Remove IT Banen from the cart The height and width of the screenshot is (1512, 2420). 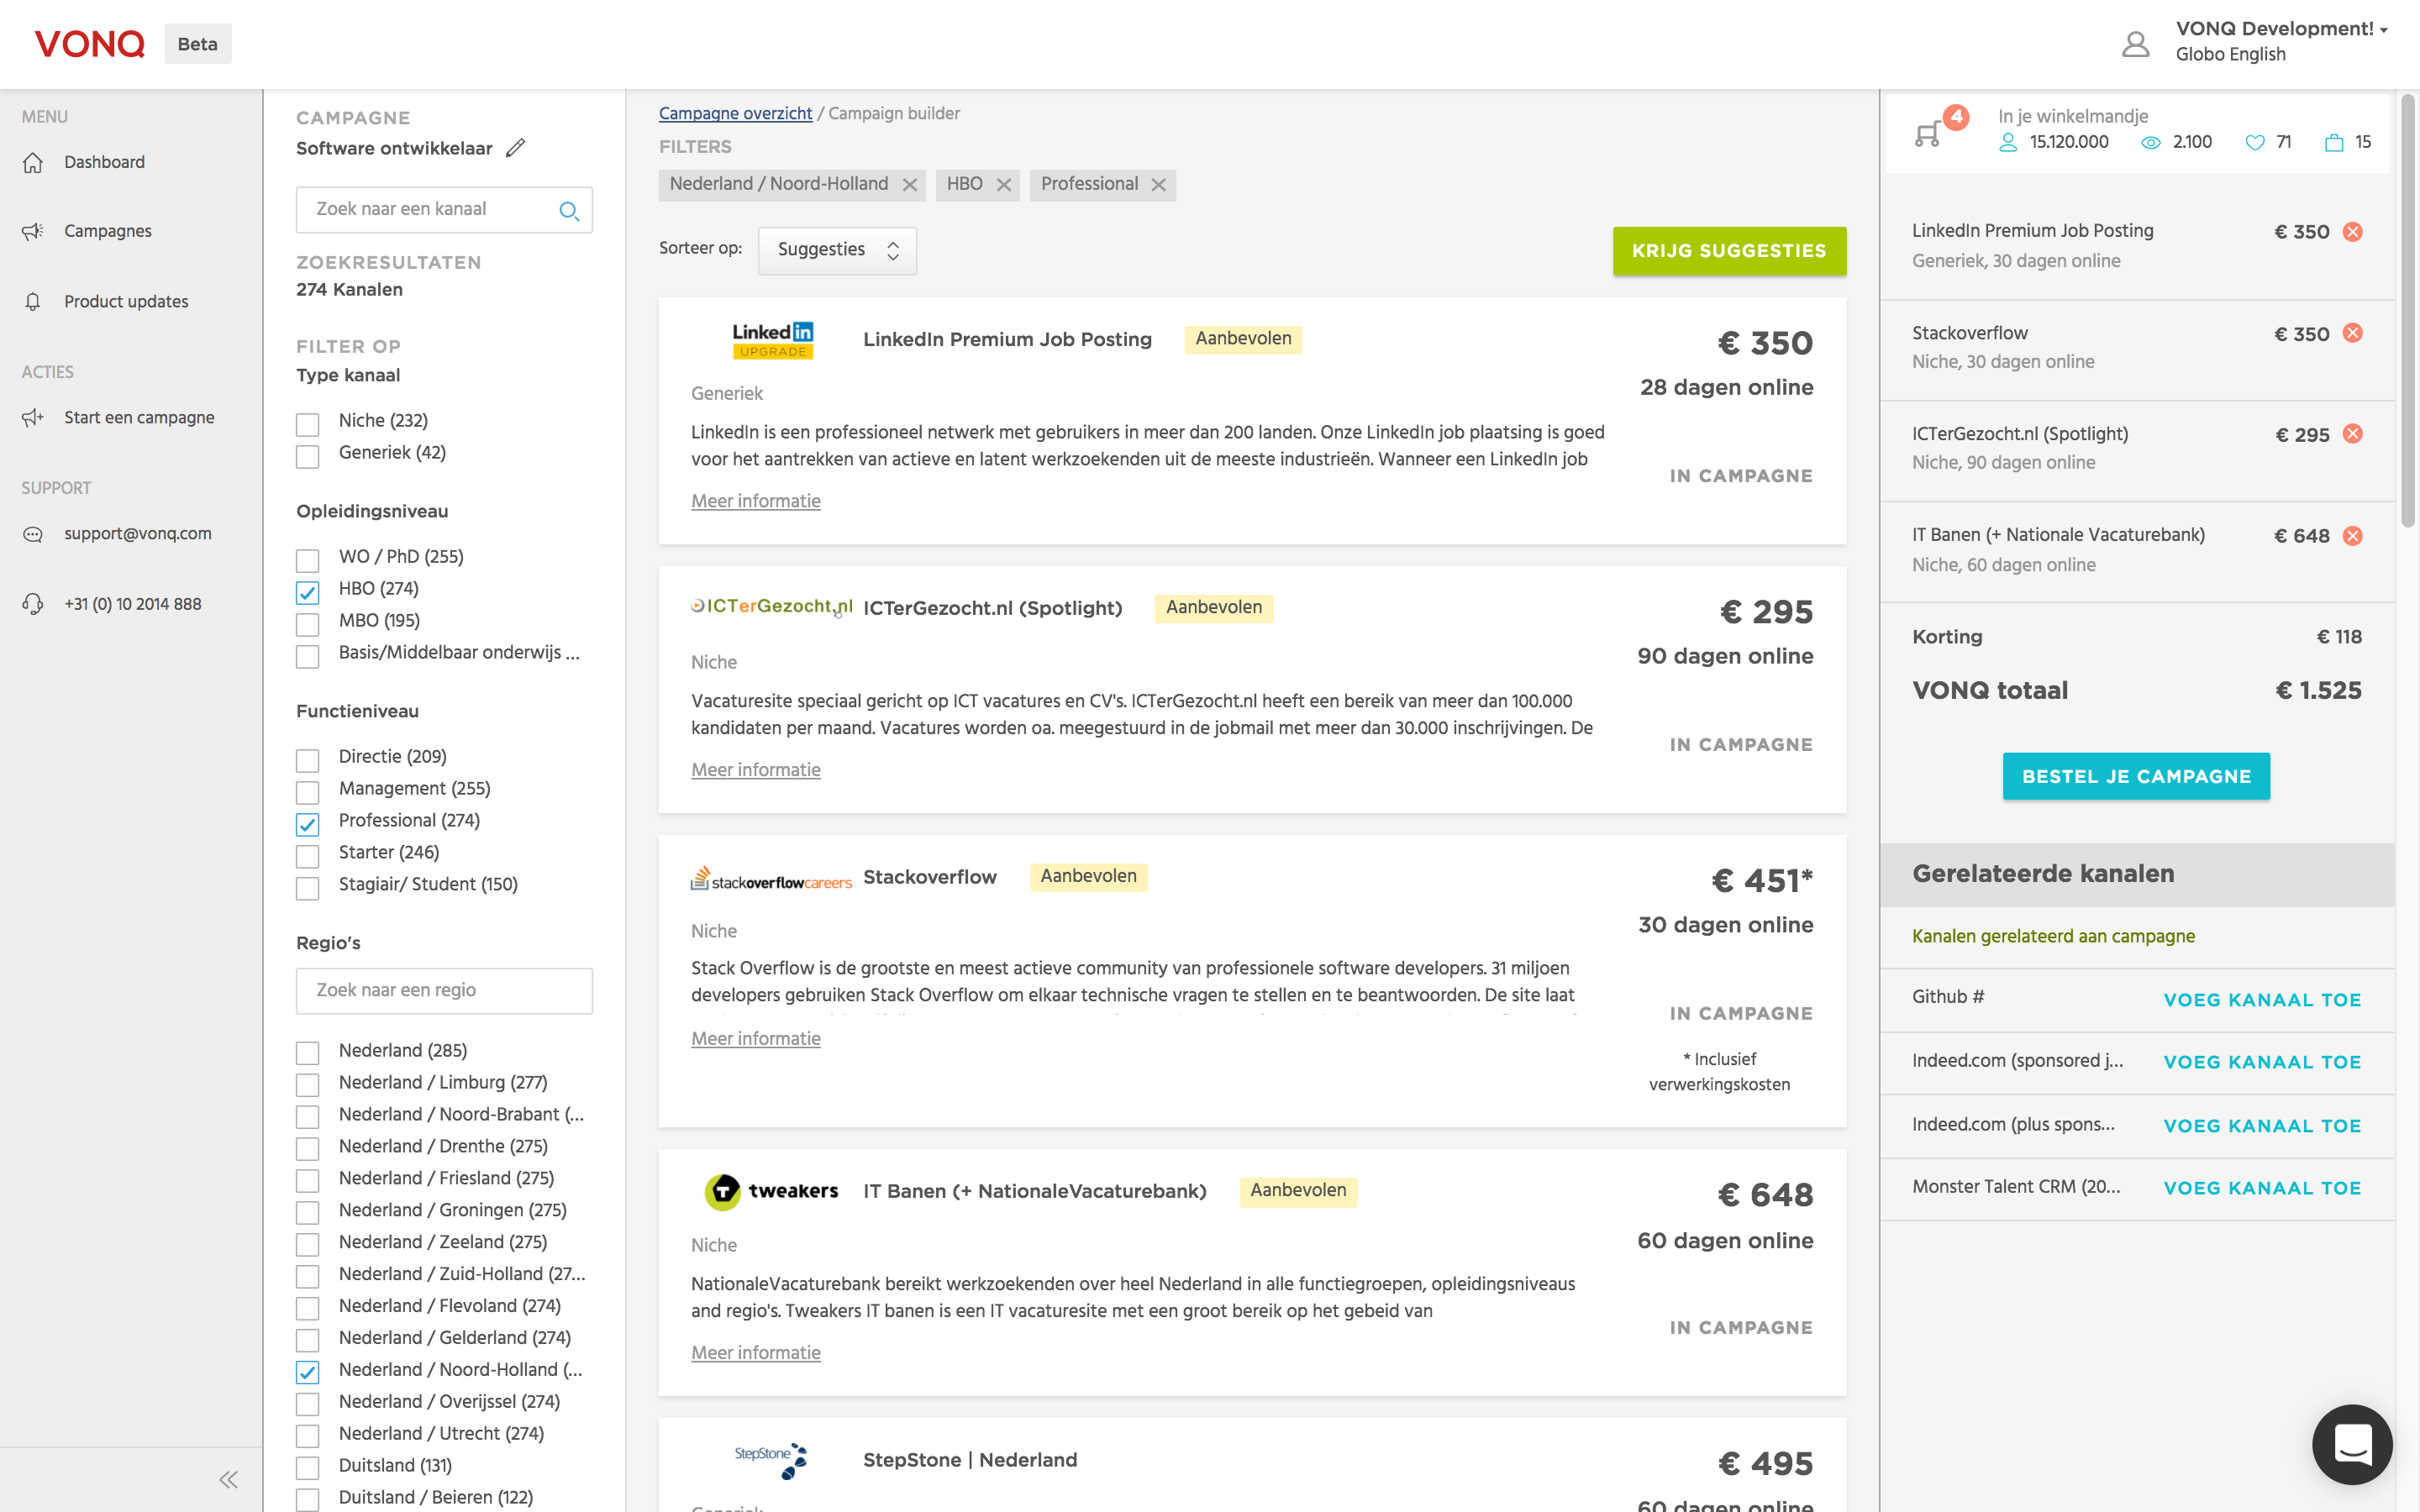tap(2353, 536)
